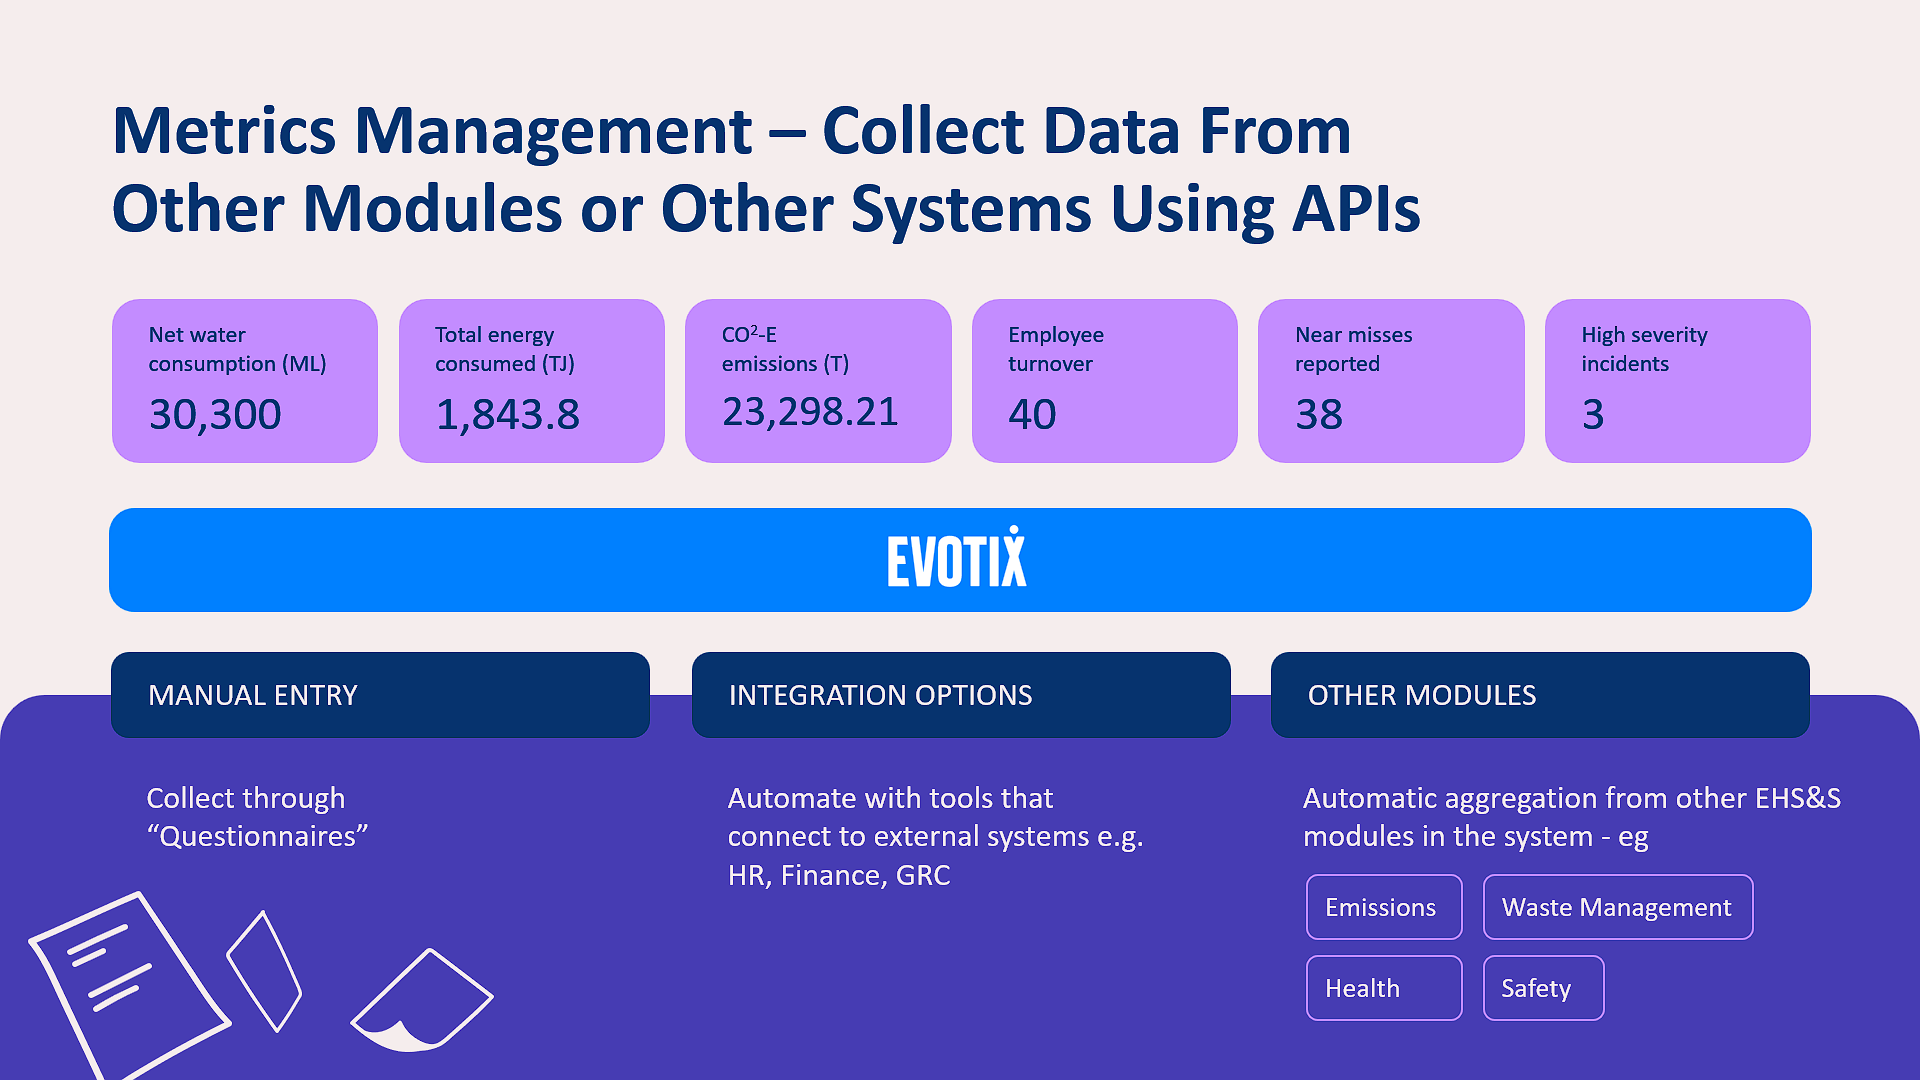
Task: Open the Other Modules header
Action: coord(1540,695)
